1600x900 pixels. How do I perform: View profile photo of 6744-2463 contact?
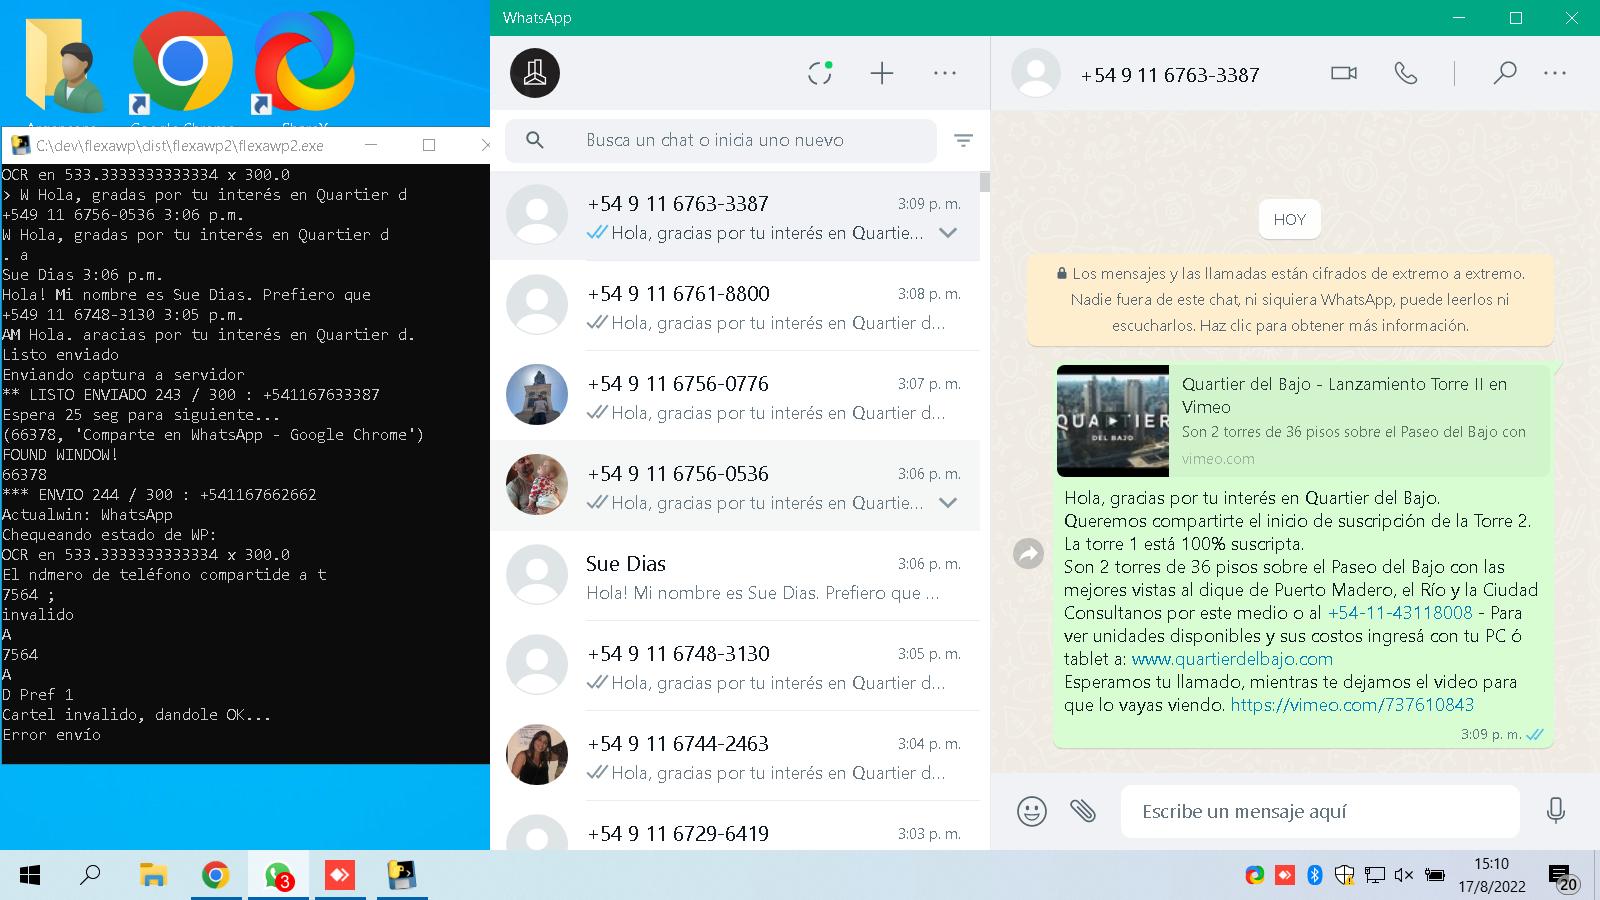click(537, 755)
